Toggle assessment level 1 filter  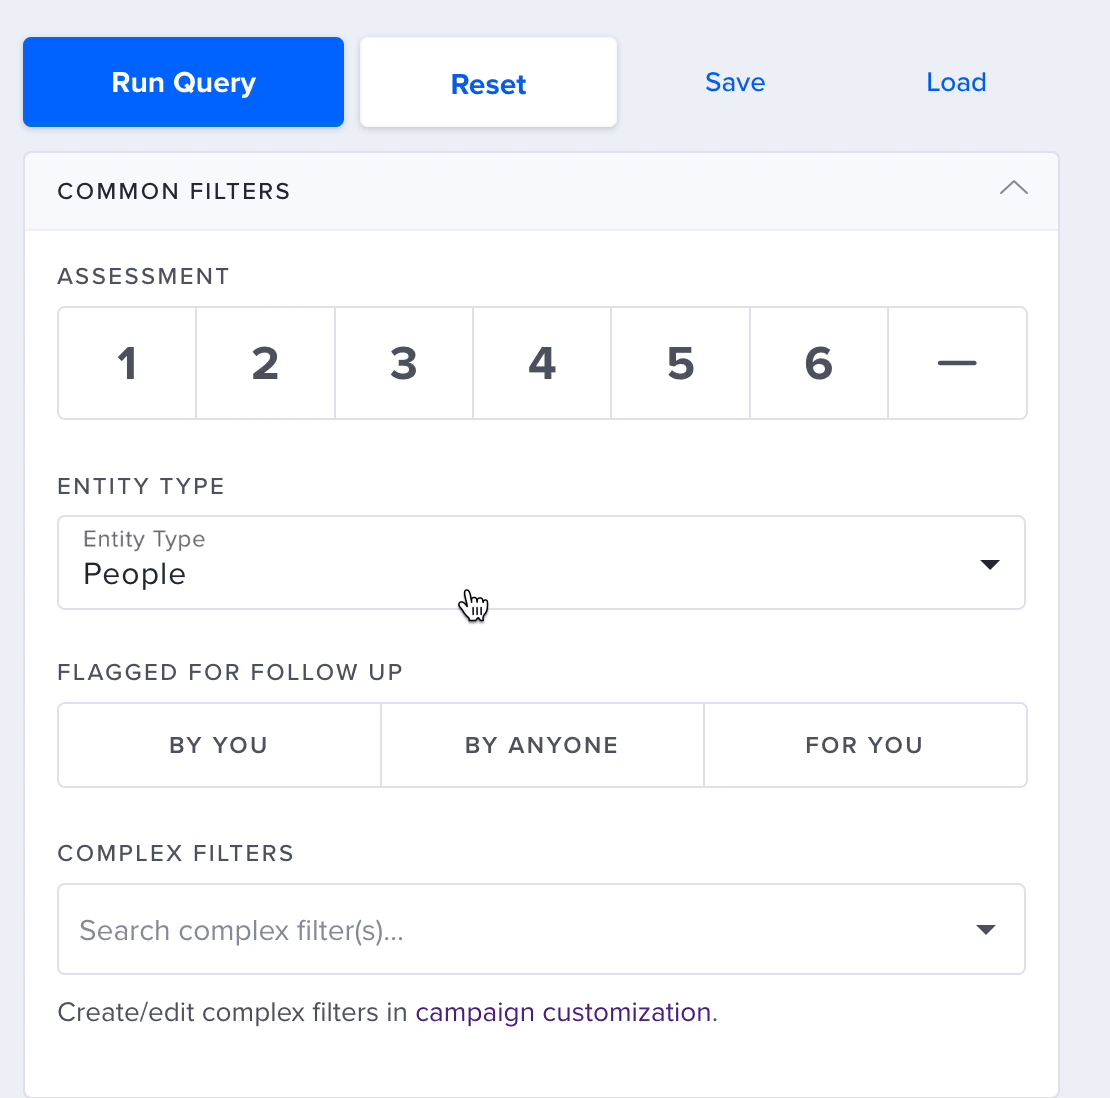(x=127, y=363)
